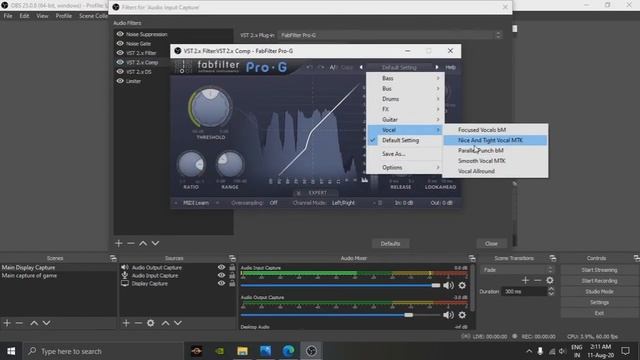Image resolution: width=640 pixels, height=360 pixels.
Task: Click the Threshold knob in Pro-G
Action: [x=210, y=108]
